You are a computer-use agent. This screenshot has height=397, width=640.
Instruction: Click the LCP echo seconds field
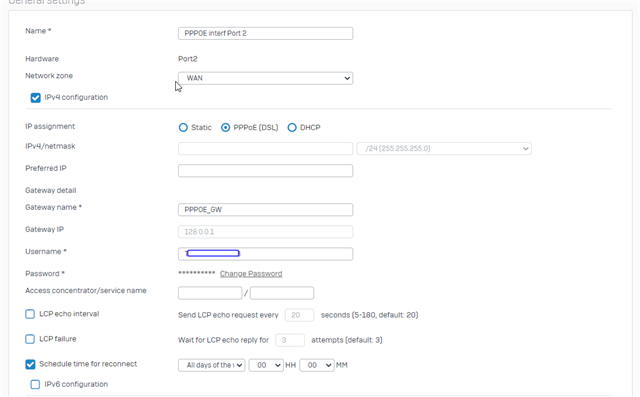[x=299, y=315]
